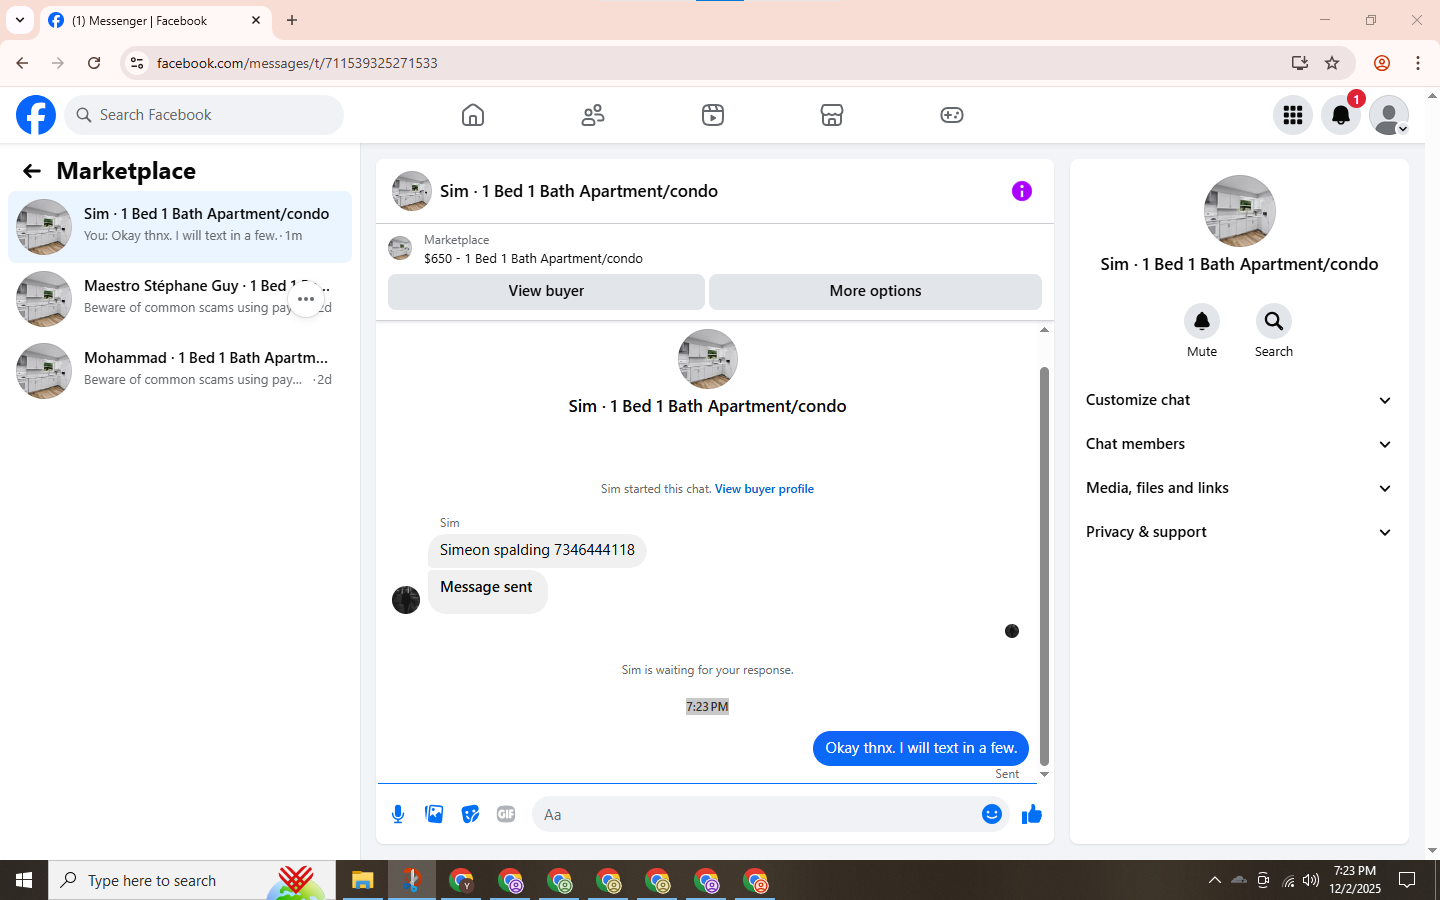Expand the Chat members section
This screenshot has height=900, width=1440.
pos(1239,444)
